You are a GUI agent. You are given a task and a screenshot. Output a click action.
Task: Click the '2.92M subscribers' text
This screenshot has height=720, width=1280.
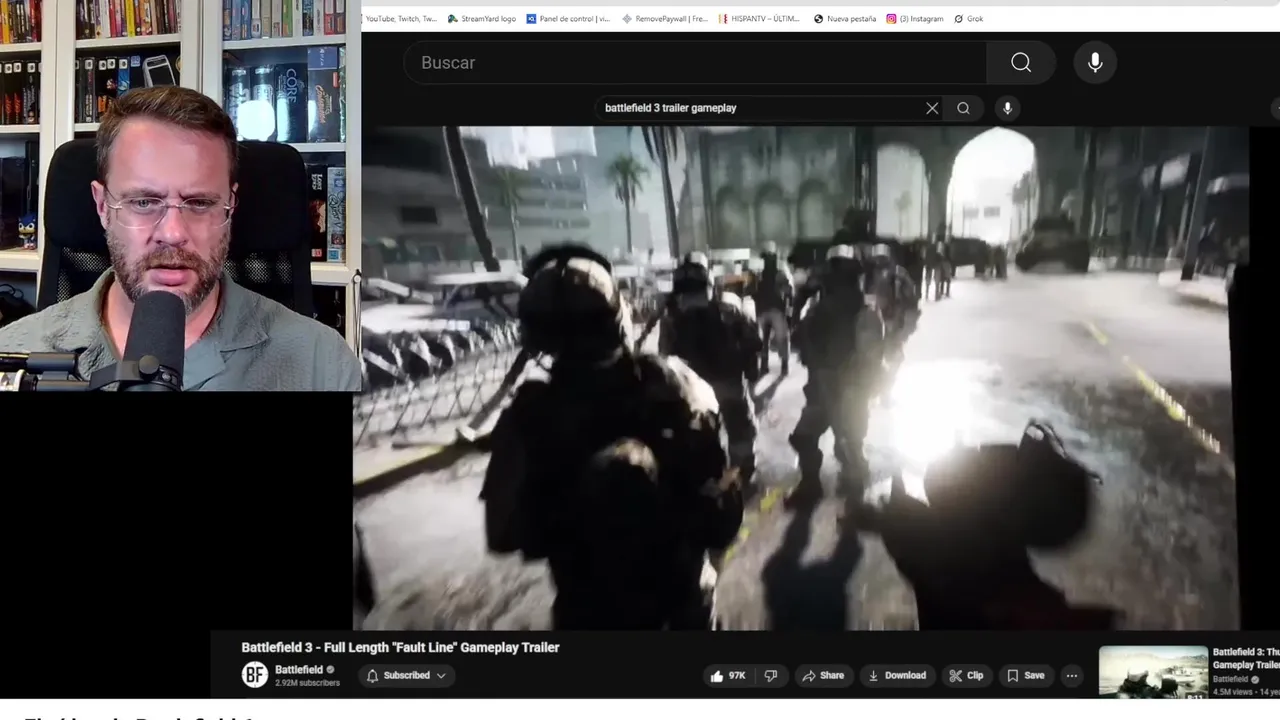(x=307, y=683)
